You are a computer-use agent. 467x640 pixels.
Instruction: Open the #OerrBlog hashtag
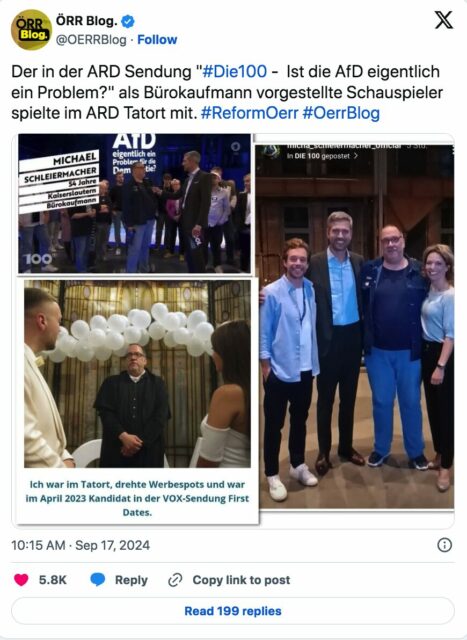(341, 113)
